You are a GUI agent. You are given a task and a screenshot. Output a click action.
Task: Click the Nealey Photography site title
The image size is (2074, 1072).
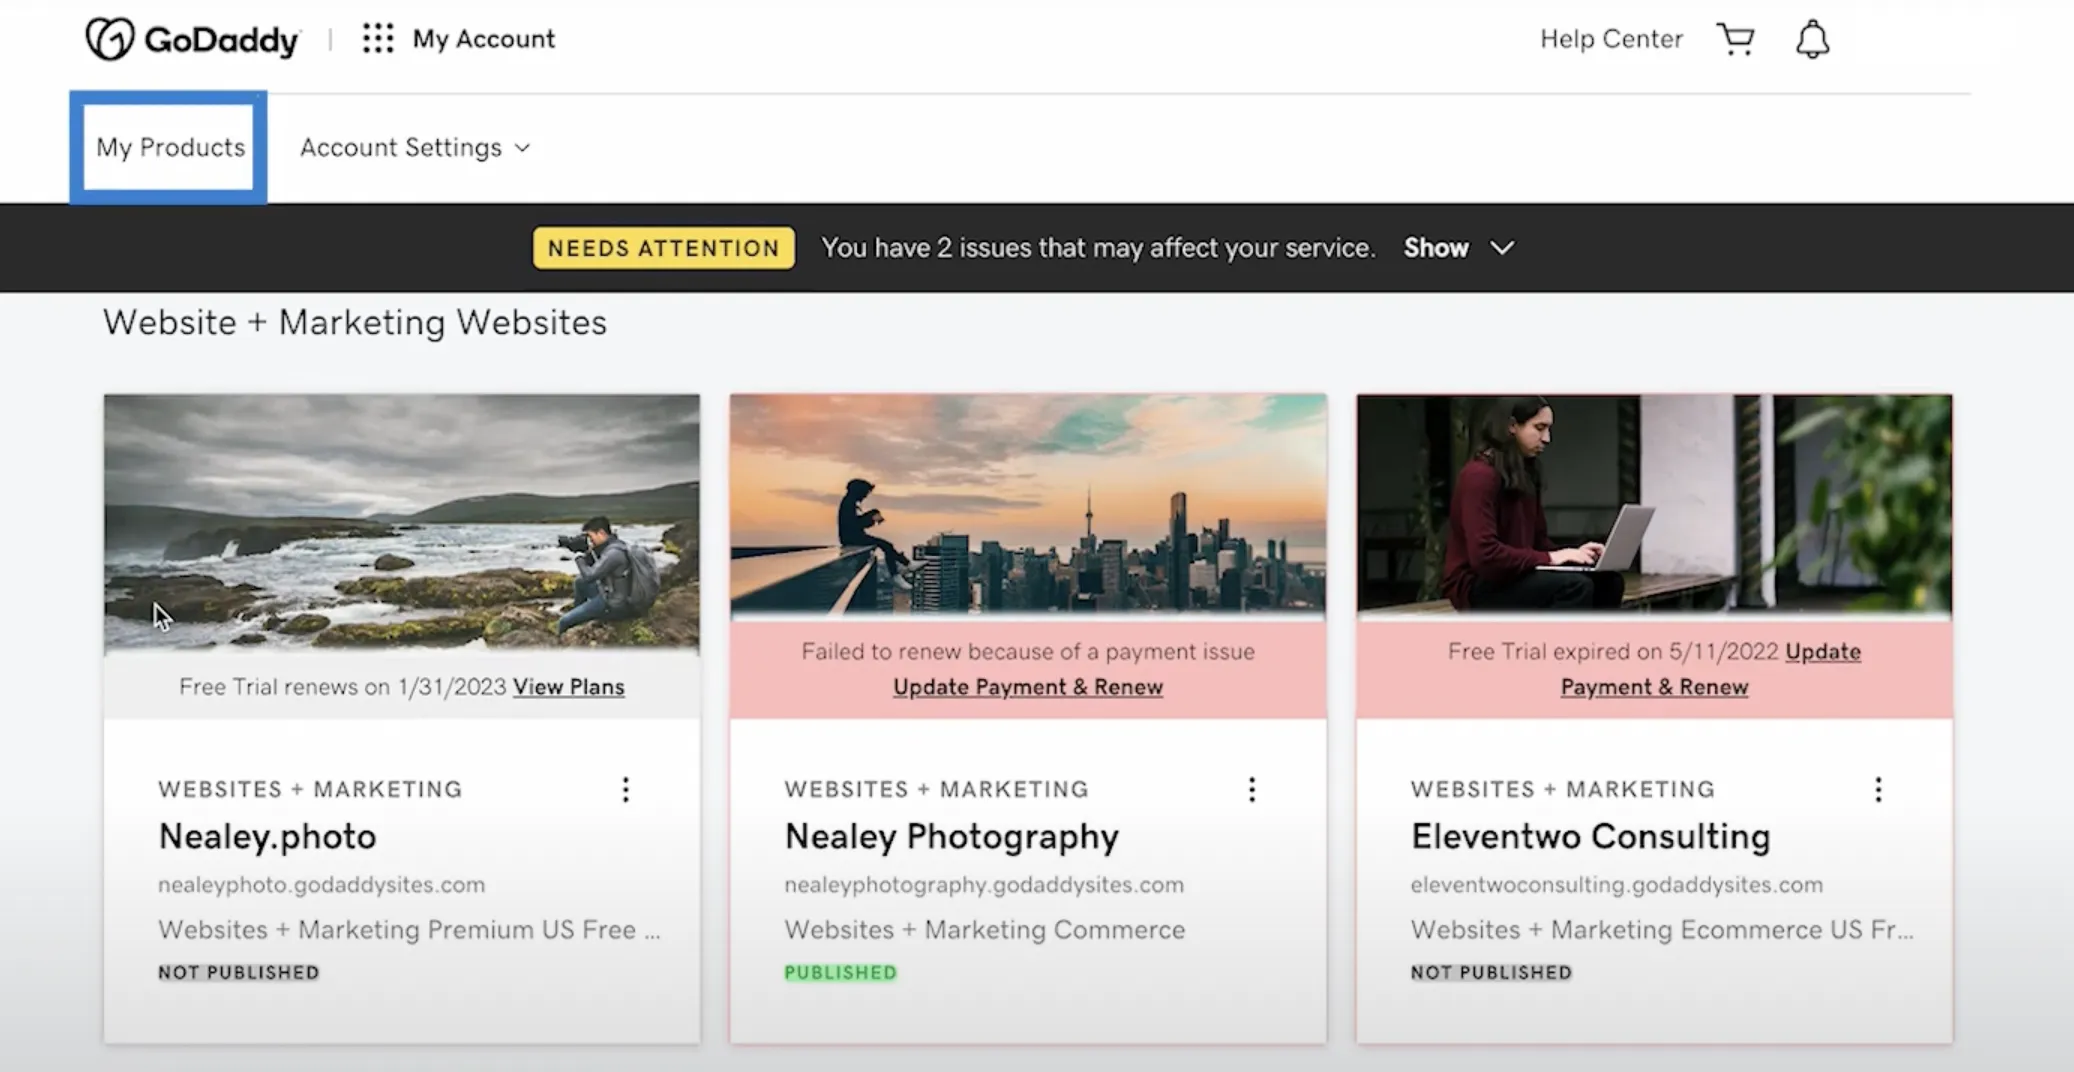tap(951, 837)
